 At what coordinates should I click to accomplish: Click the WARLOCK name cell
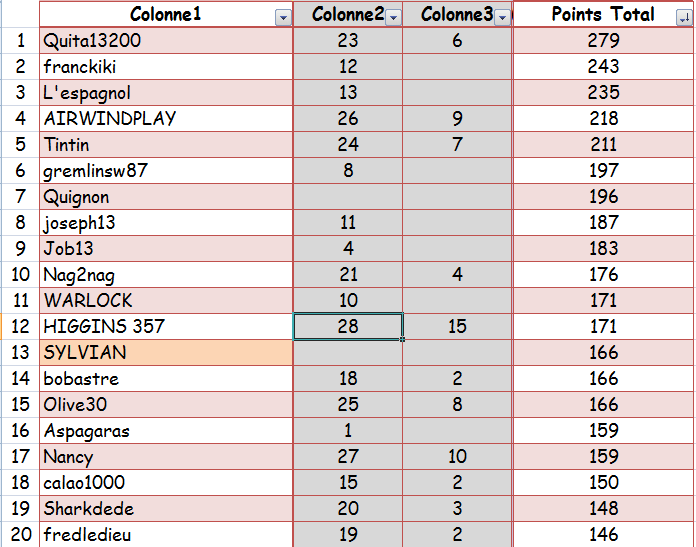pos(166,301)
